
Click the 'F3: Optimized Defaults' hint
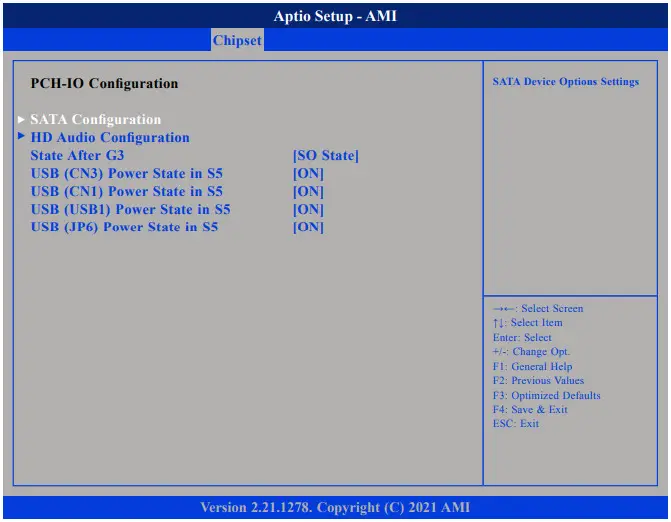546,395
